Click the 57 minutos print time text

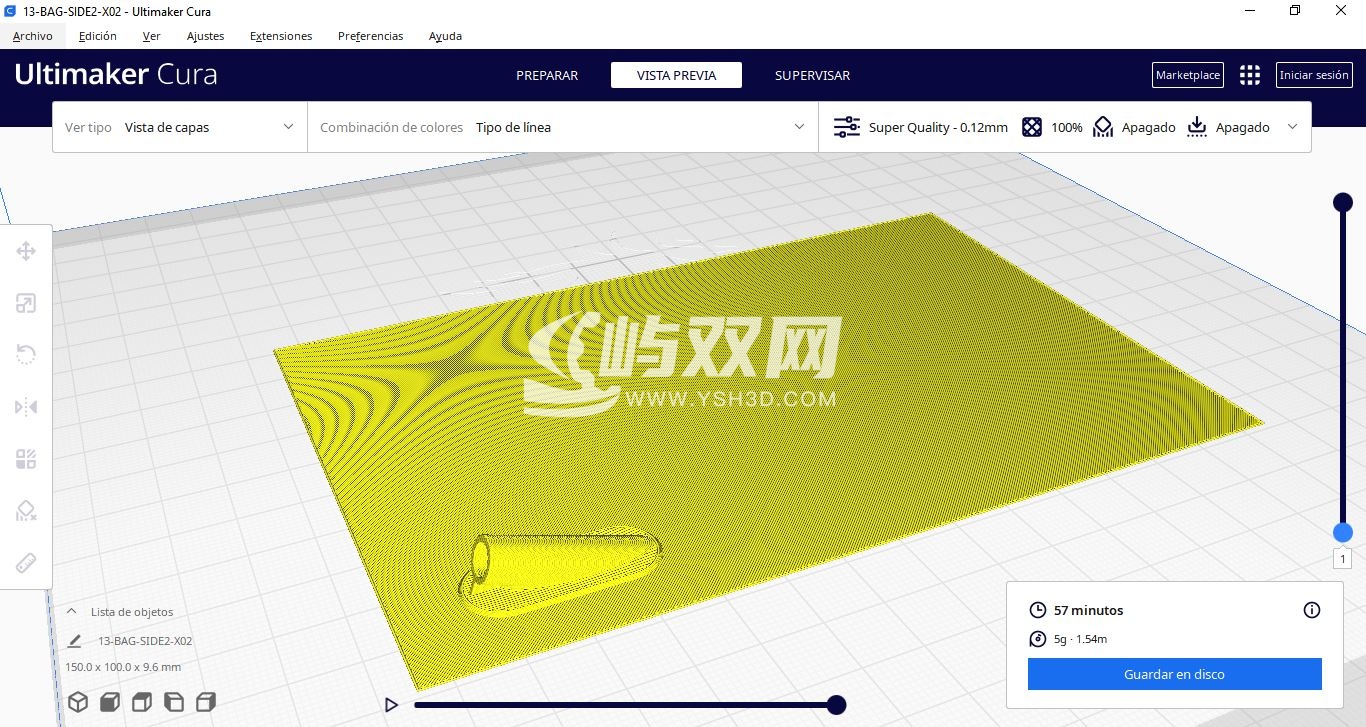(1089, 610)
